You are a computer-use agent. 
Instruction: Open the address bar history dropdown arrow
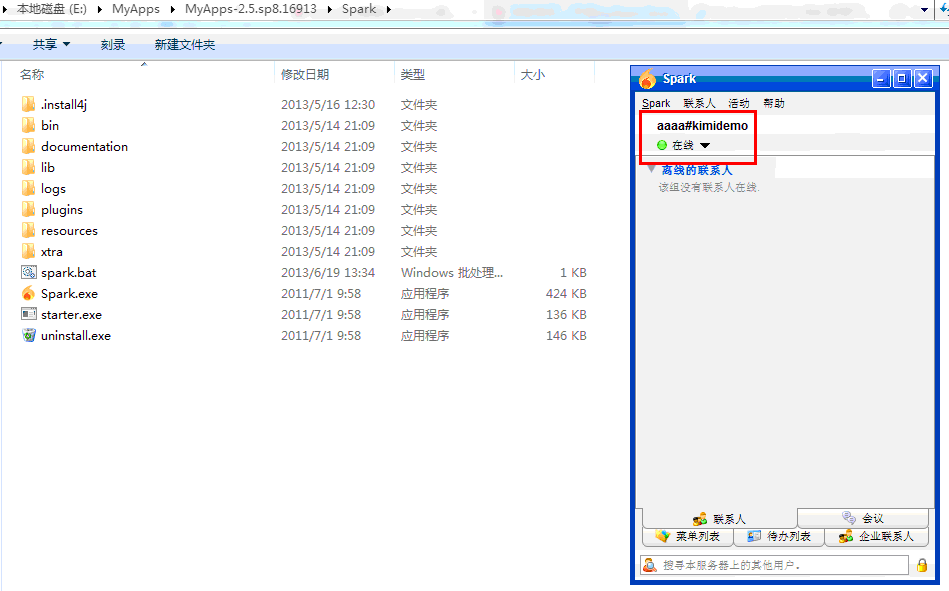pyautogui.click(x=924, y=10)
